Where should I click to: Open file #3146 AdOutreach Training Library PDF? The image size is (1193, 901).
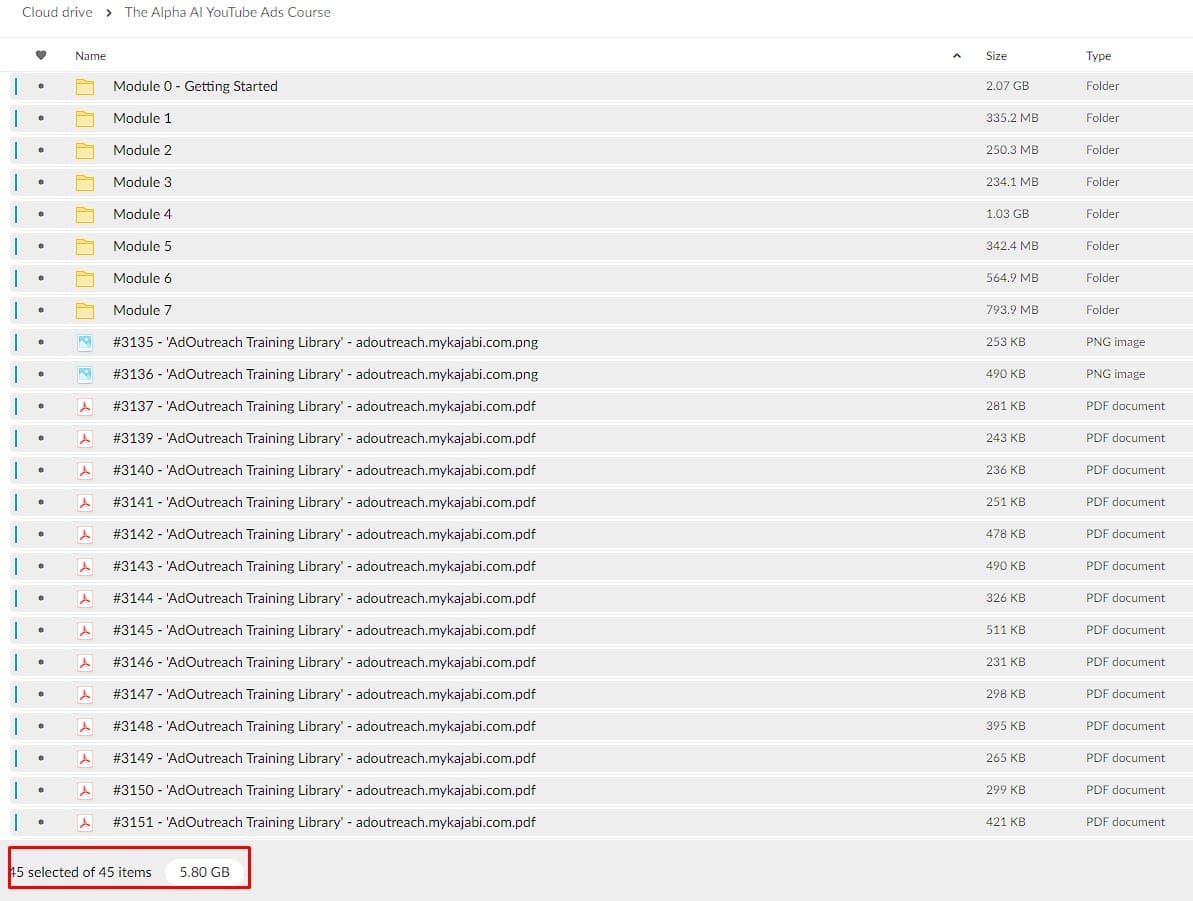[324, 662]
